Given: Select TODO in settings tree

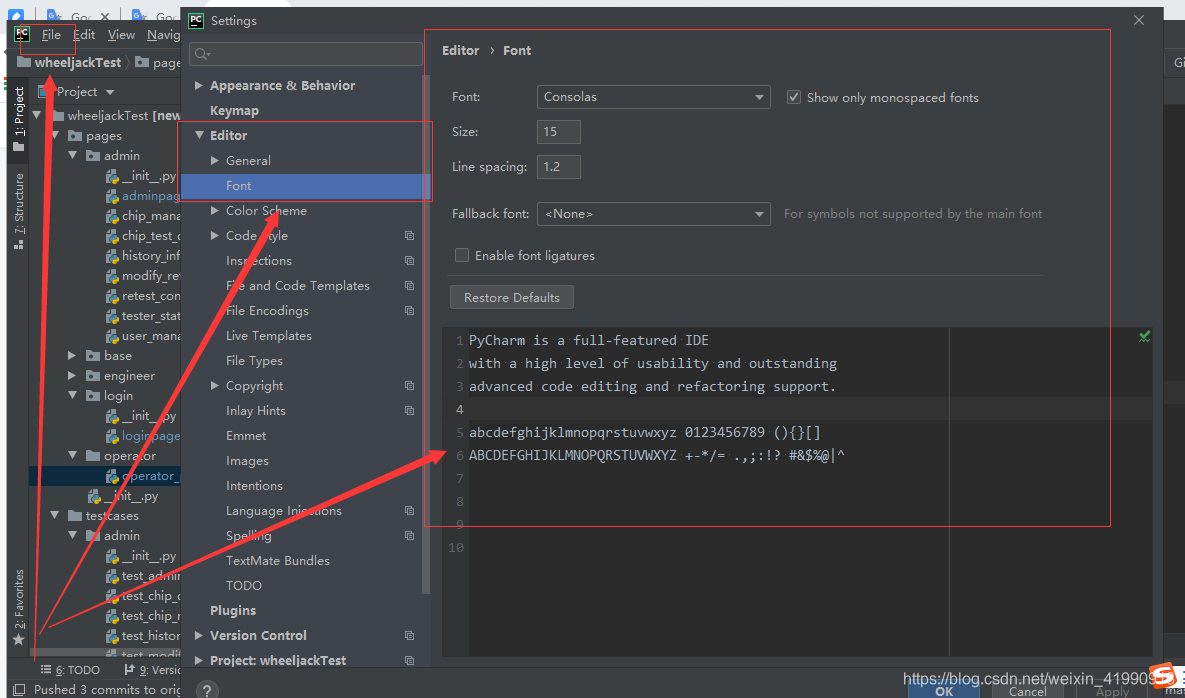Looking at the screenshot, I should coord(243,585).
